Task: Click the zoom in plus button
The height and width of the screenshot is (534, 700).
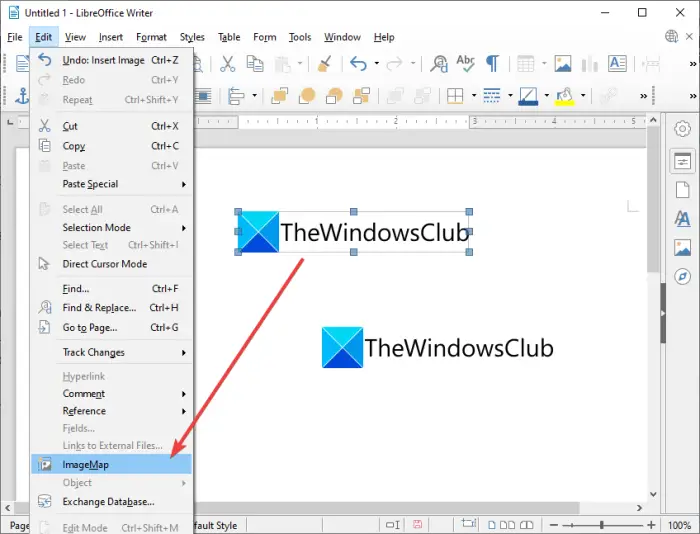Action: coord(651,525)
